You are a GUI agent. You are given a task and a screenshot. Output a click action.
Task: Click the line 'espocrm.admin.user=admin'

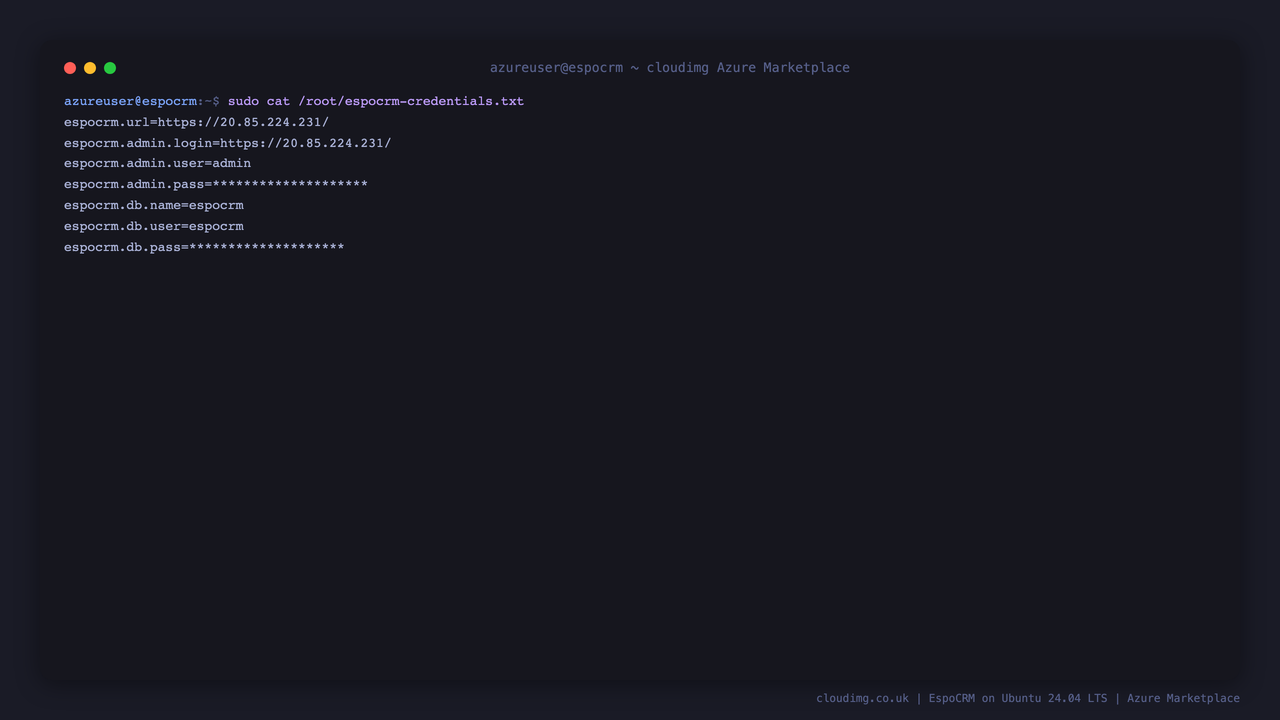(x=157, y=163)
